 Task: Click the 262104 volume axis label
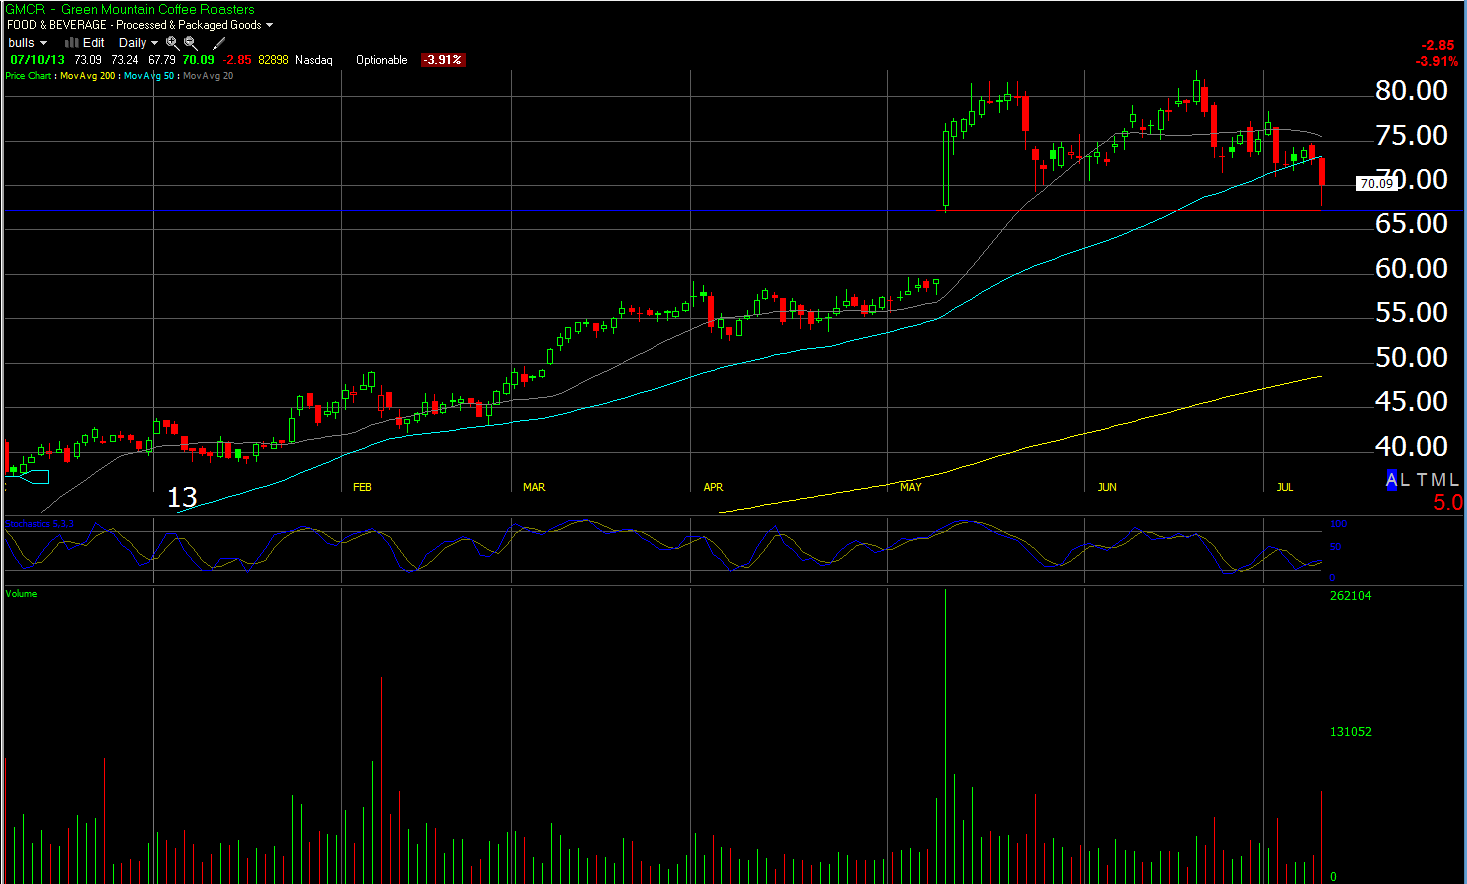point(1350,596)
